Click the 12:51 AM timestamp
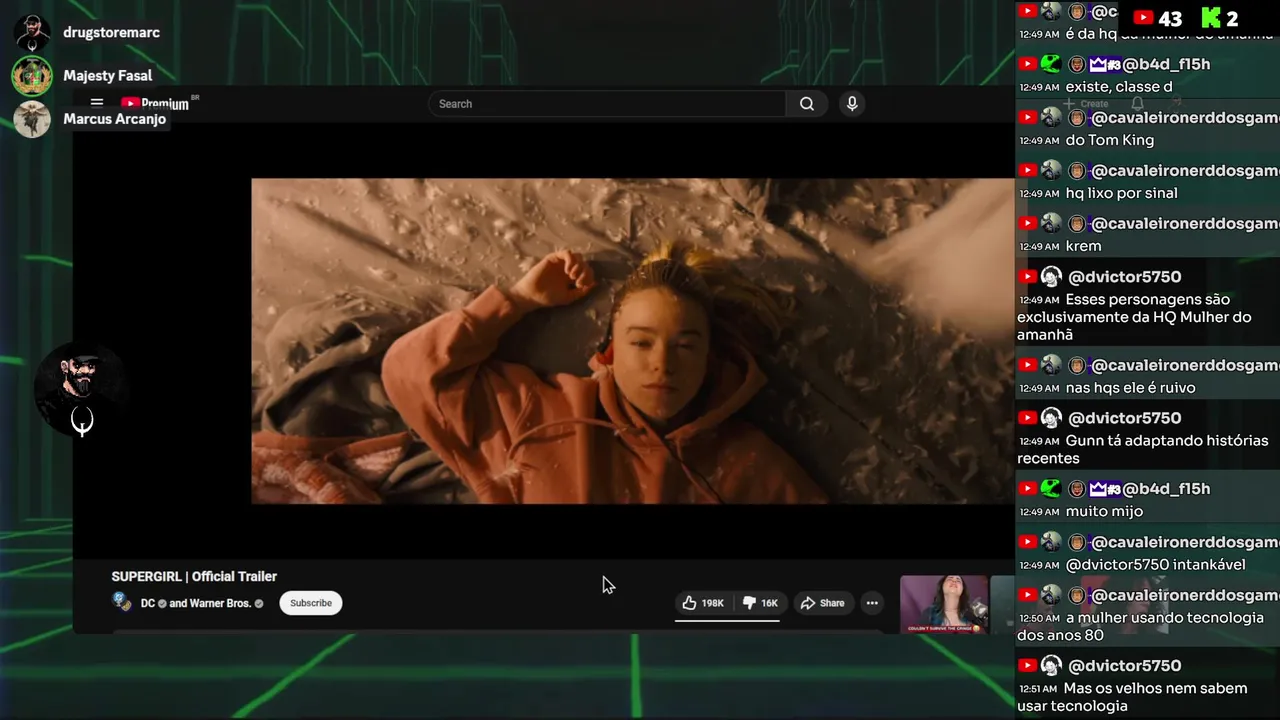The height and width of the screenshot is (720, 1280). 1039,689
